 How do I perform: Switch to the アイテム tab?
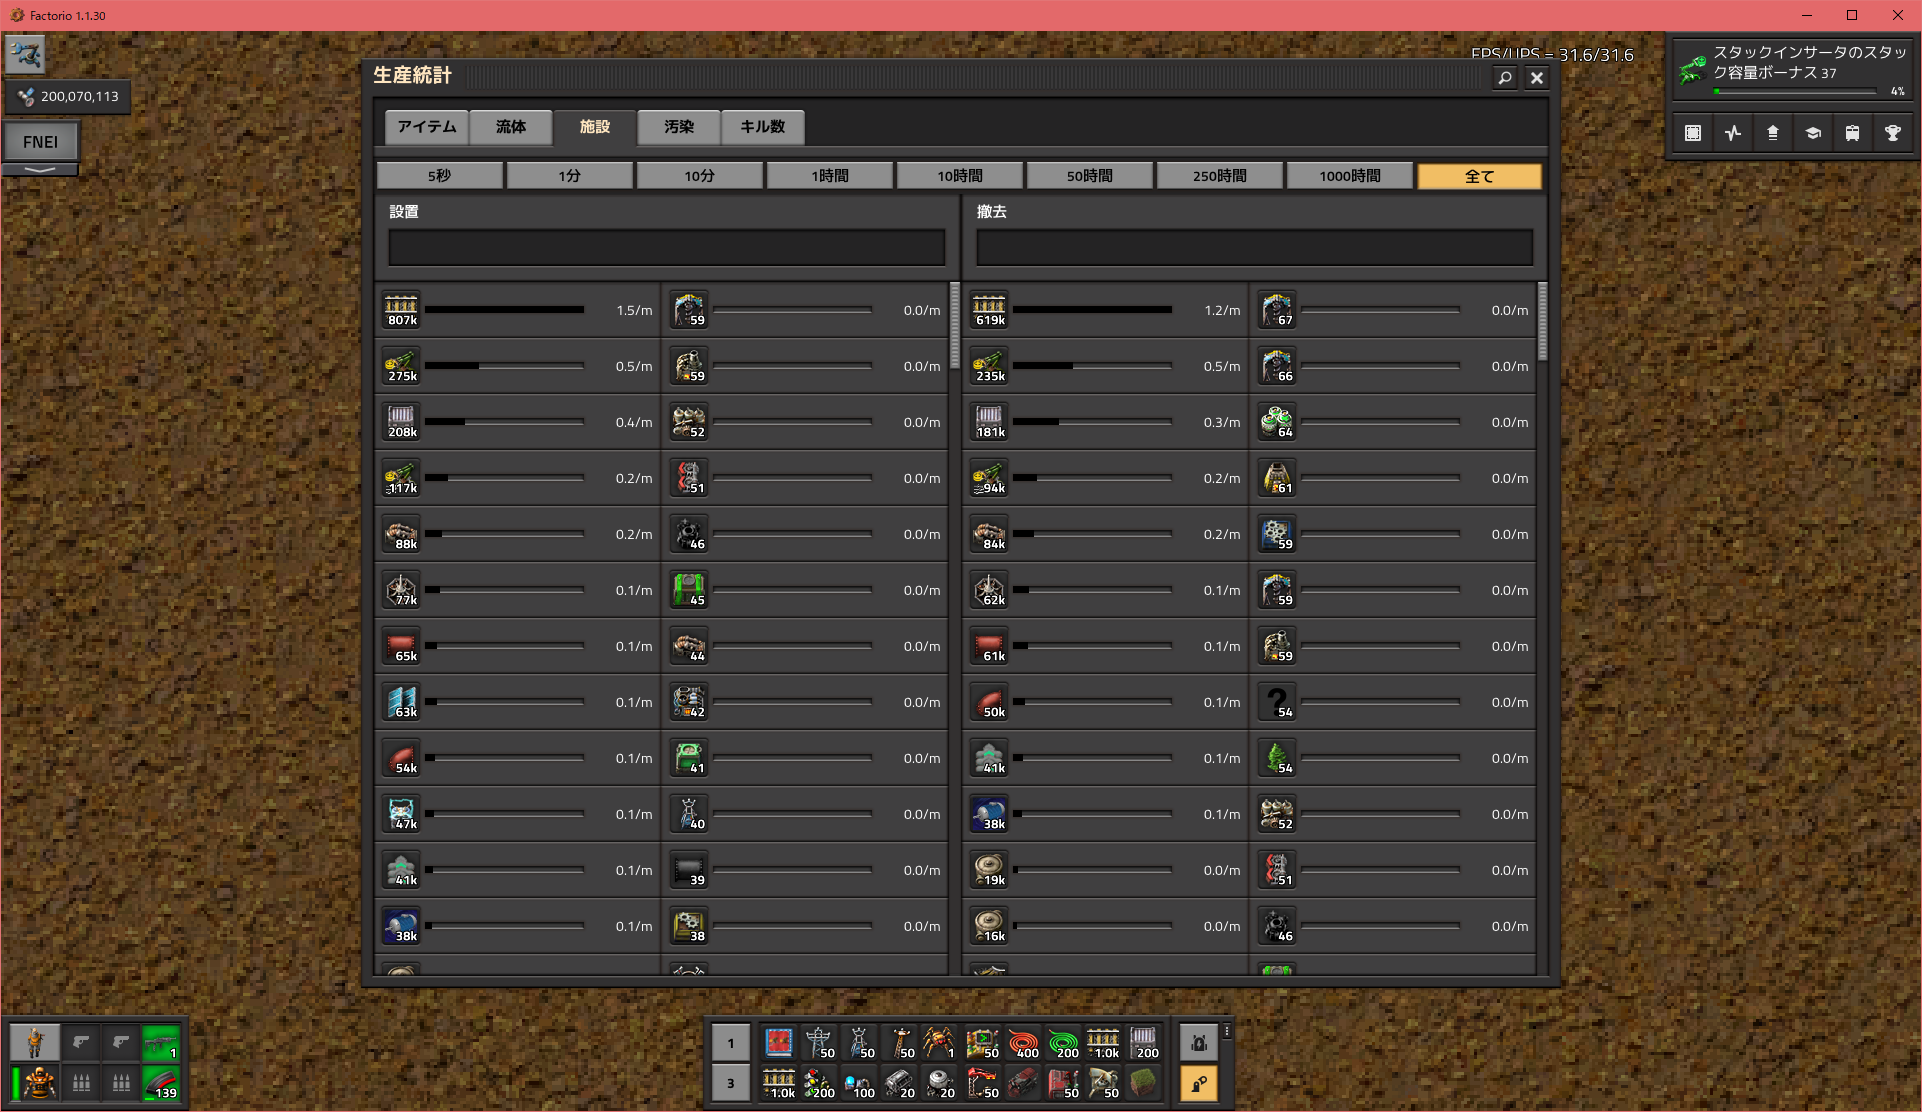pos(427,127)
